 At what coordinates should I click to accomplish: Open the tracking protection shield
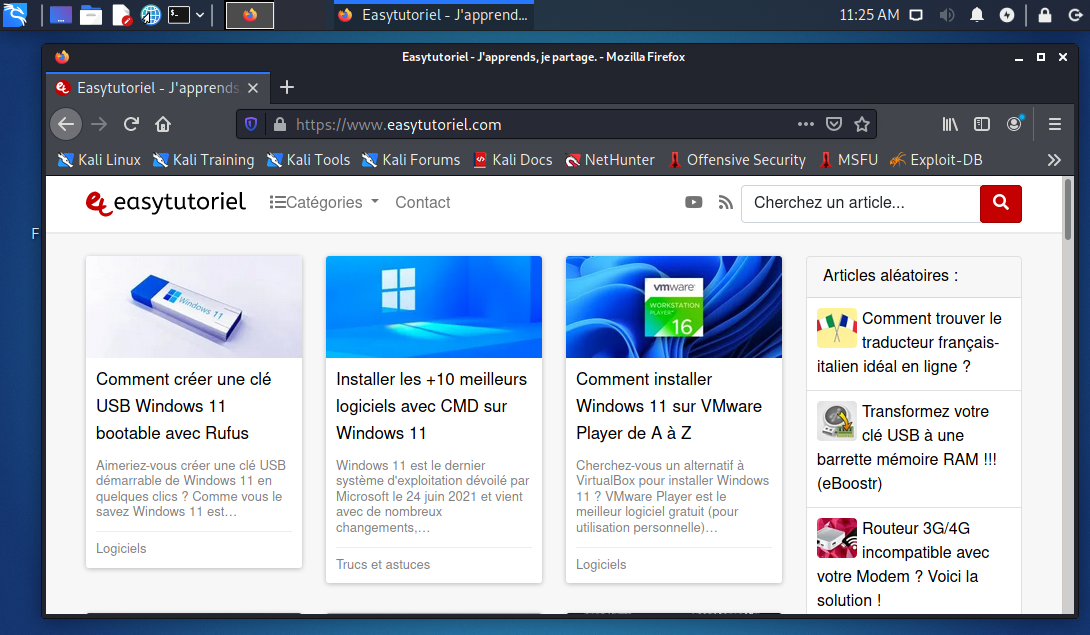point(251,124)
